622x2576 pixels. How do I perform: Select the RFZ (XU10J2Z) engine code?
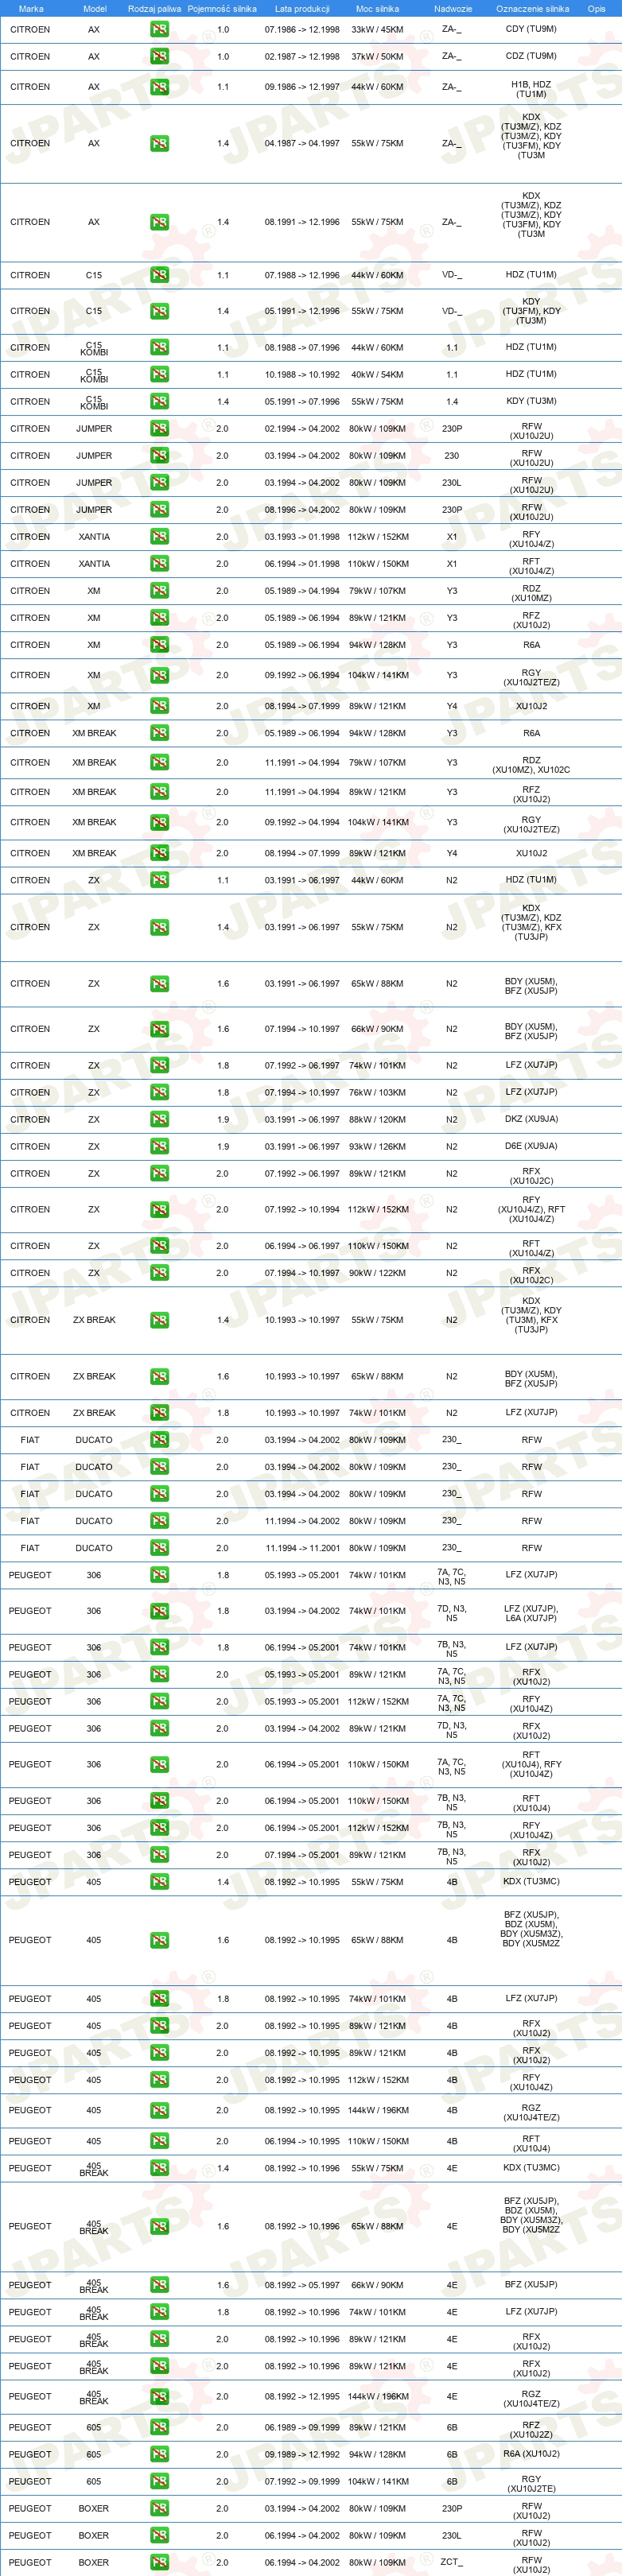pos(531,2429)
